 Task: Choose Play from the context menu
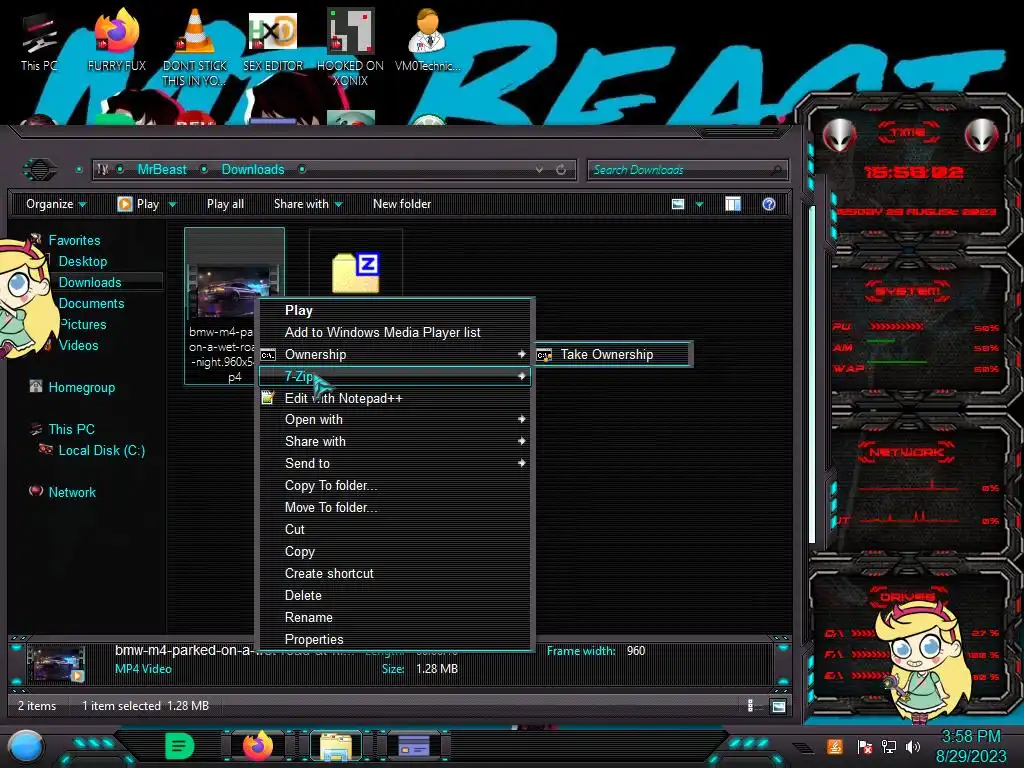pyautogui.click(x=397, y=310)
